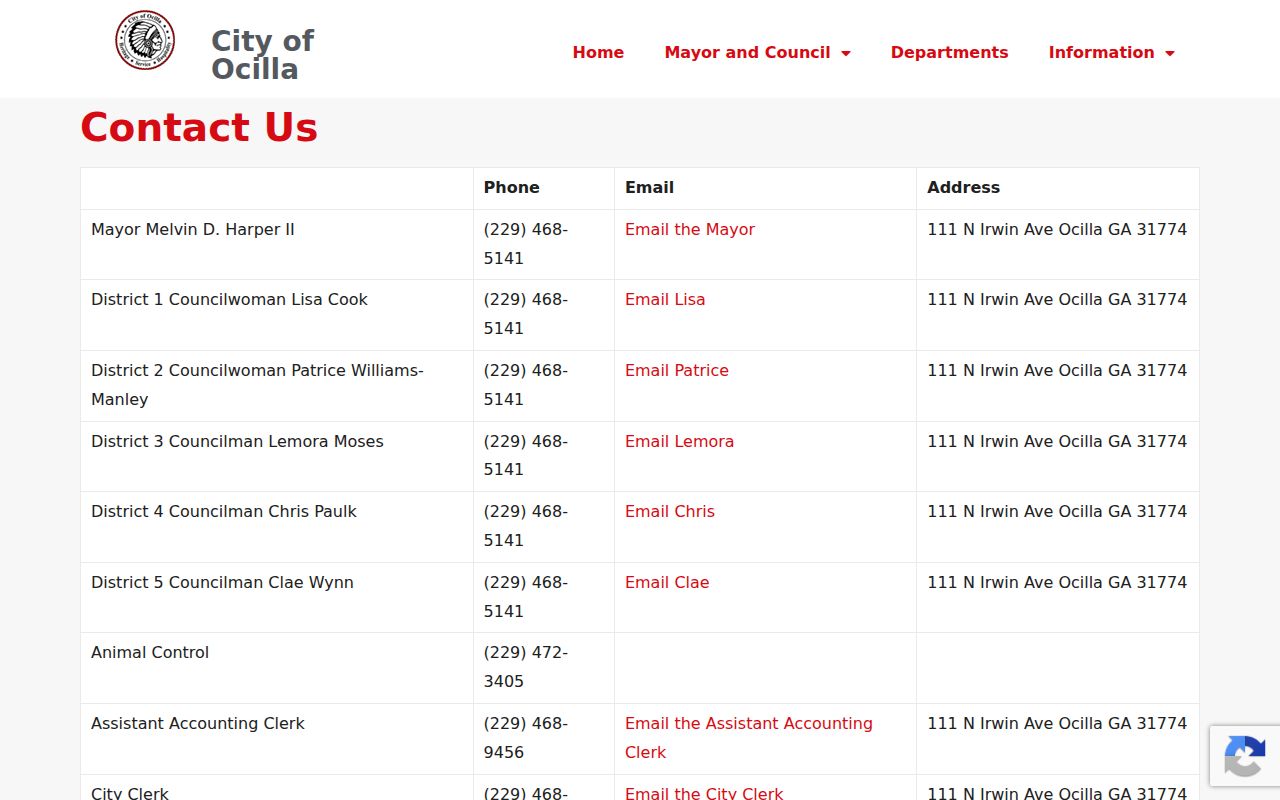Select the Mayor Melvin D. Harper II cell
This screenshot has width=1280, height=800.
click(277, 244)
